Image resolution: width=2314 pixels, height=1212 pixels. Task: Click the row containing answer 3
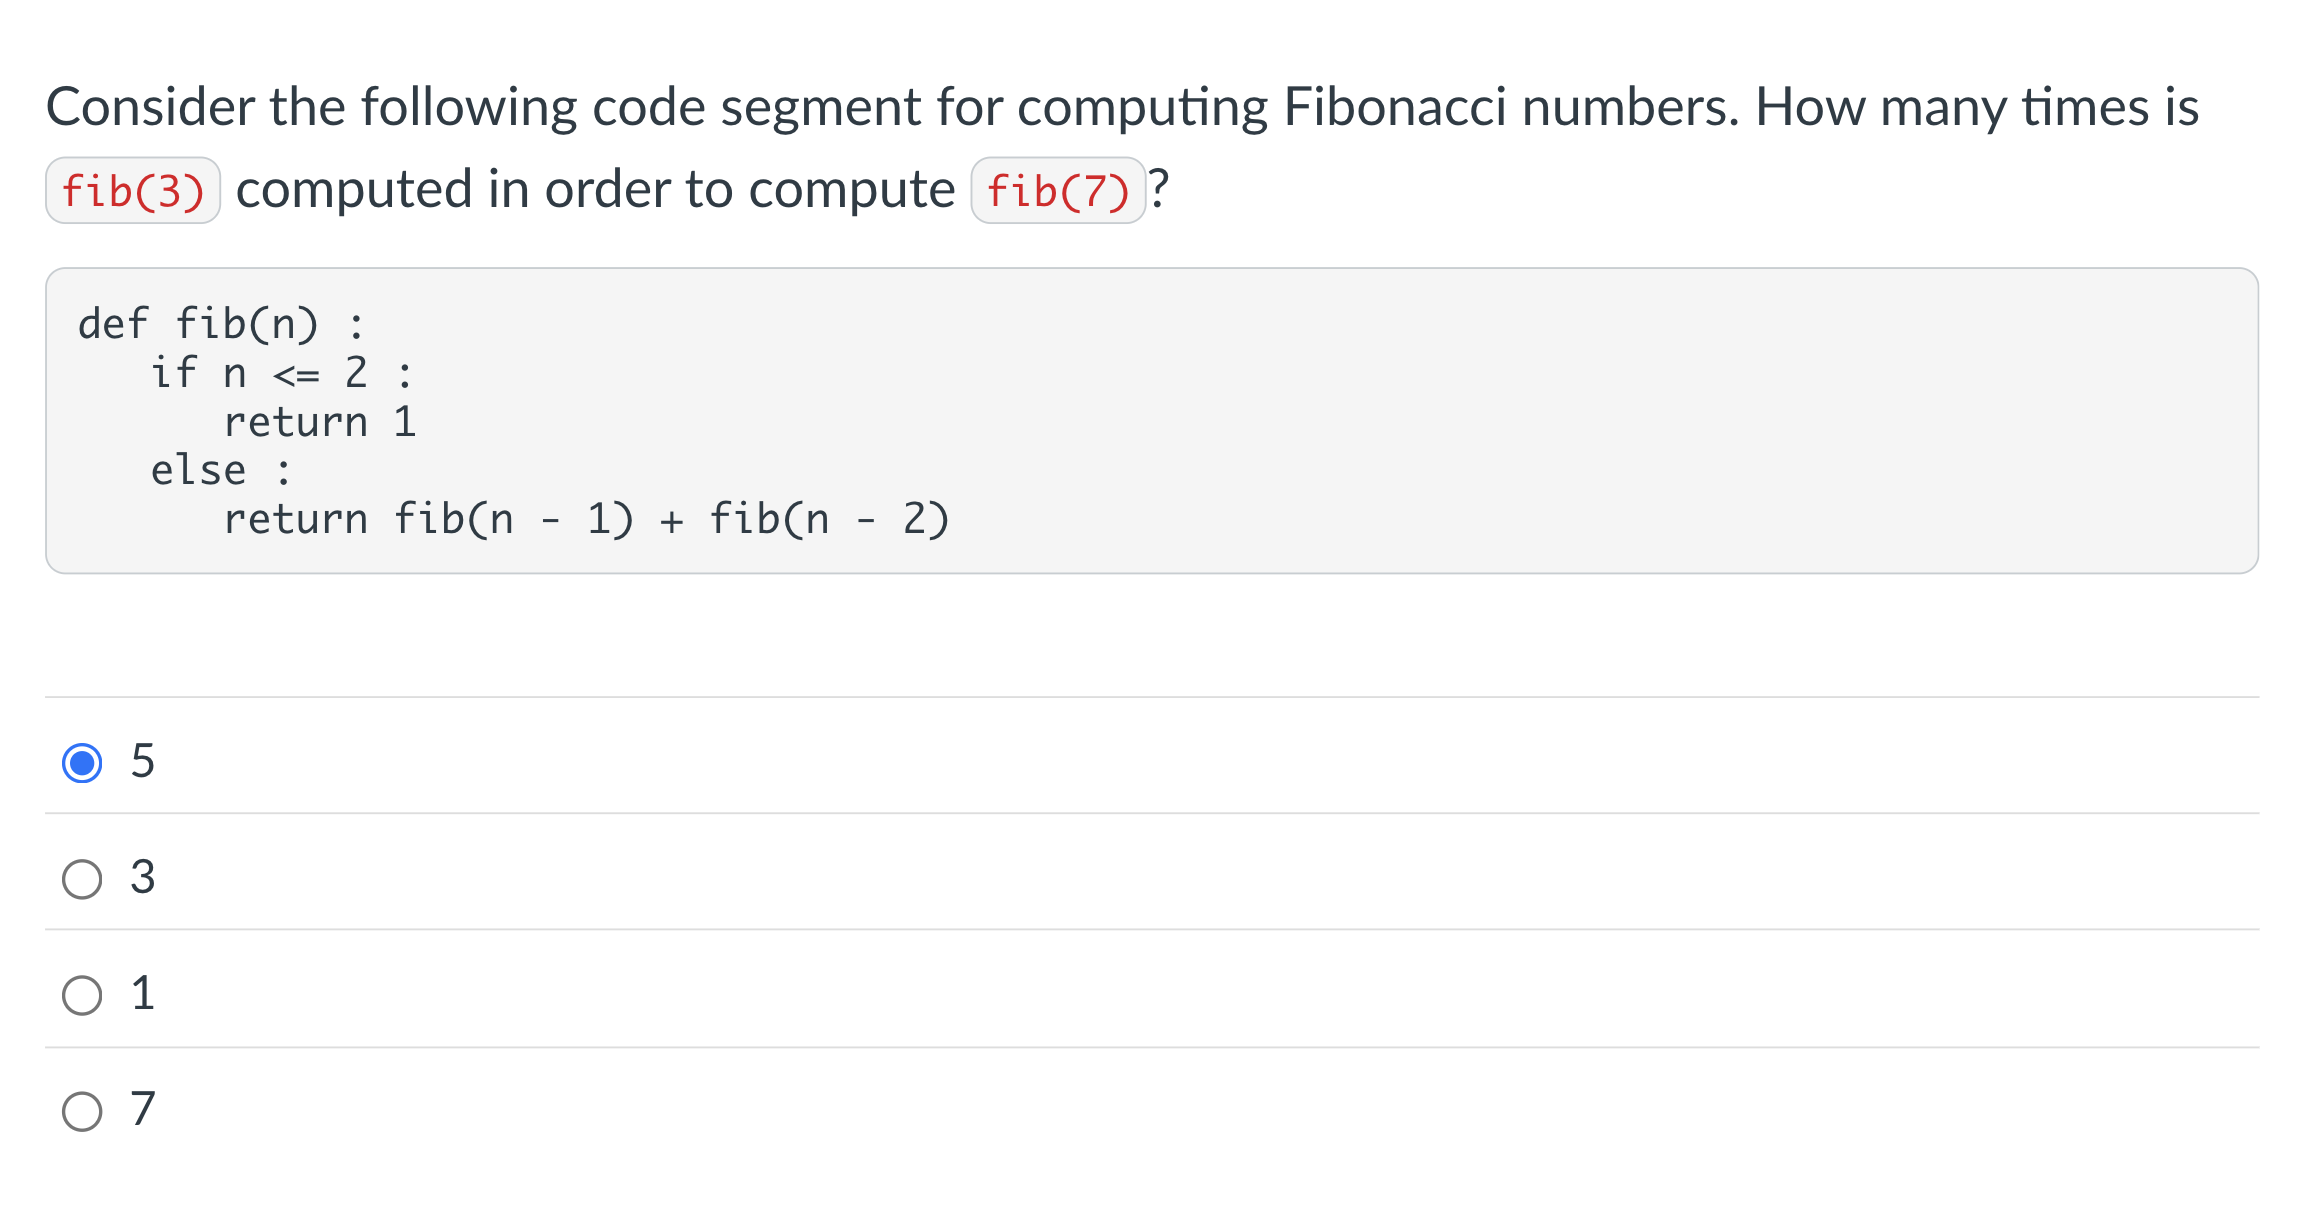1150,879
